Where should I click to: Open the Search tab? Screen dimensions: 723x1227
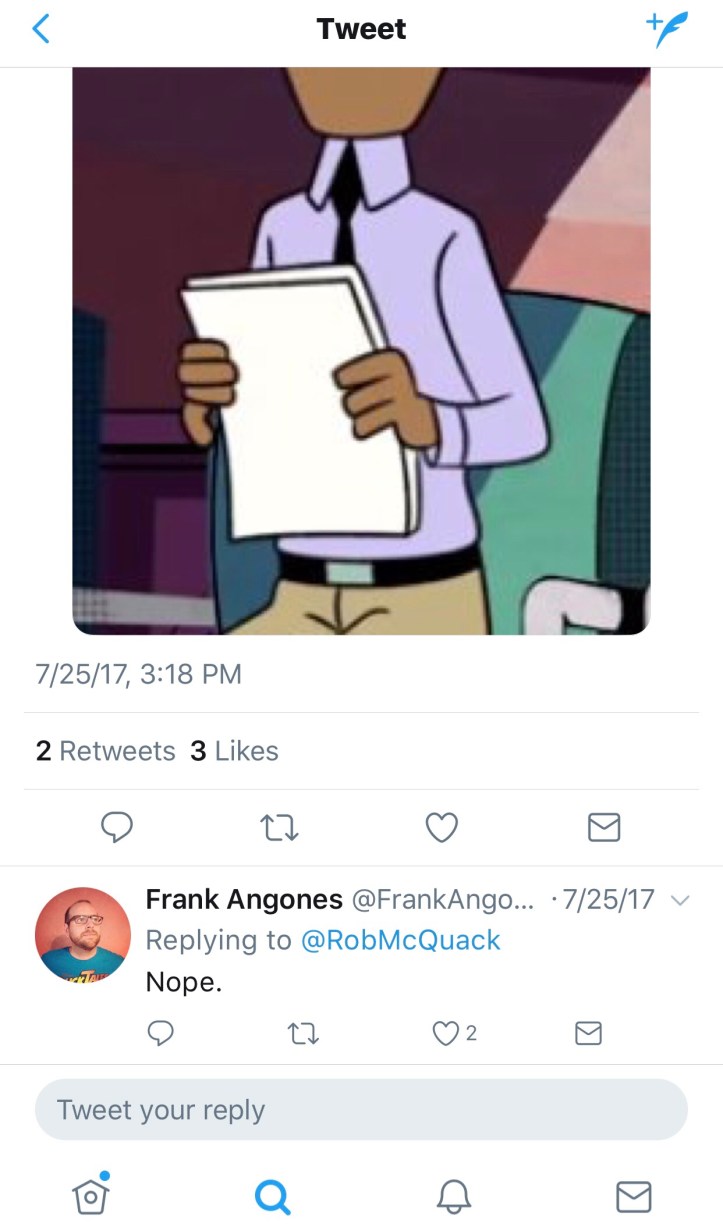pos(272,1195)
